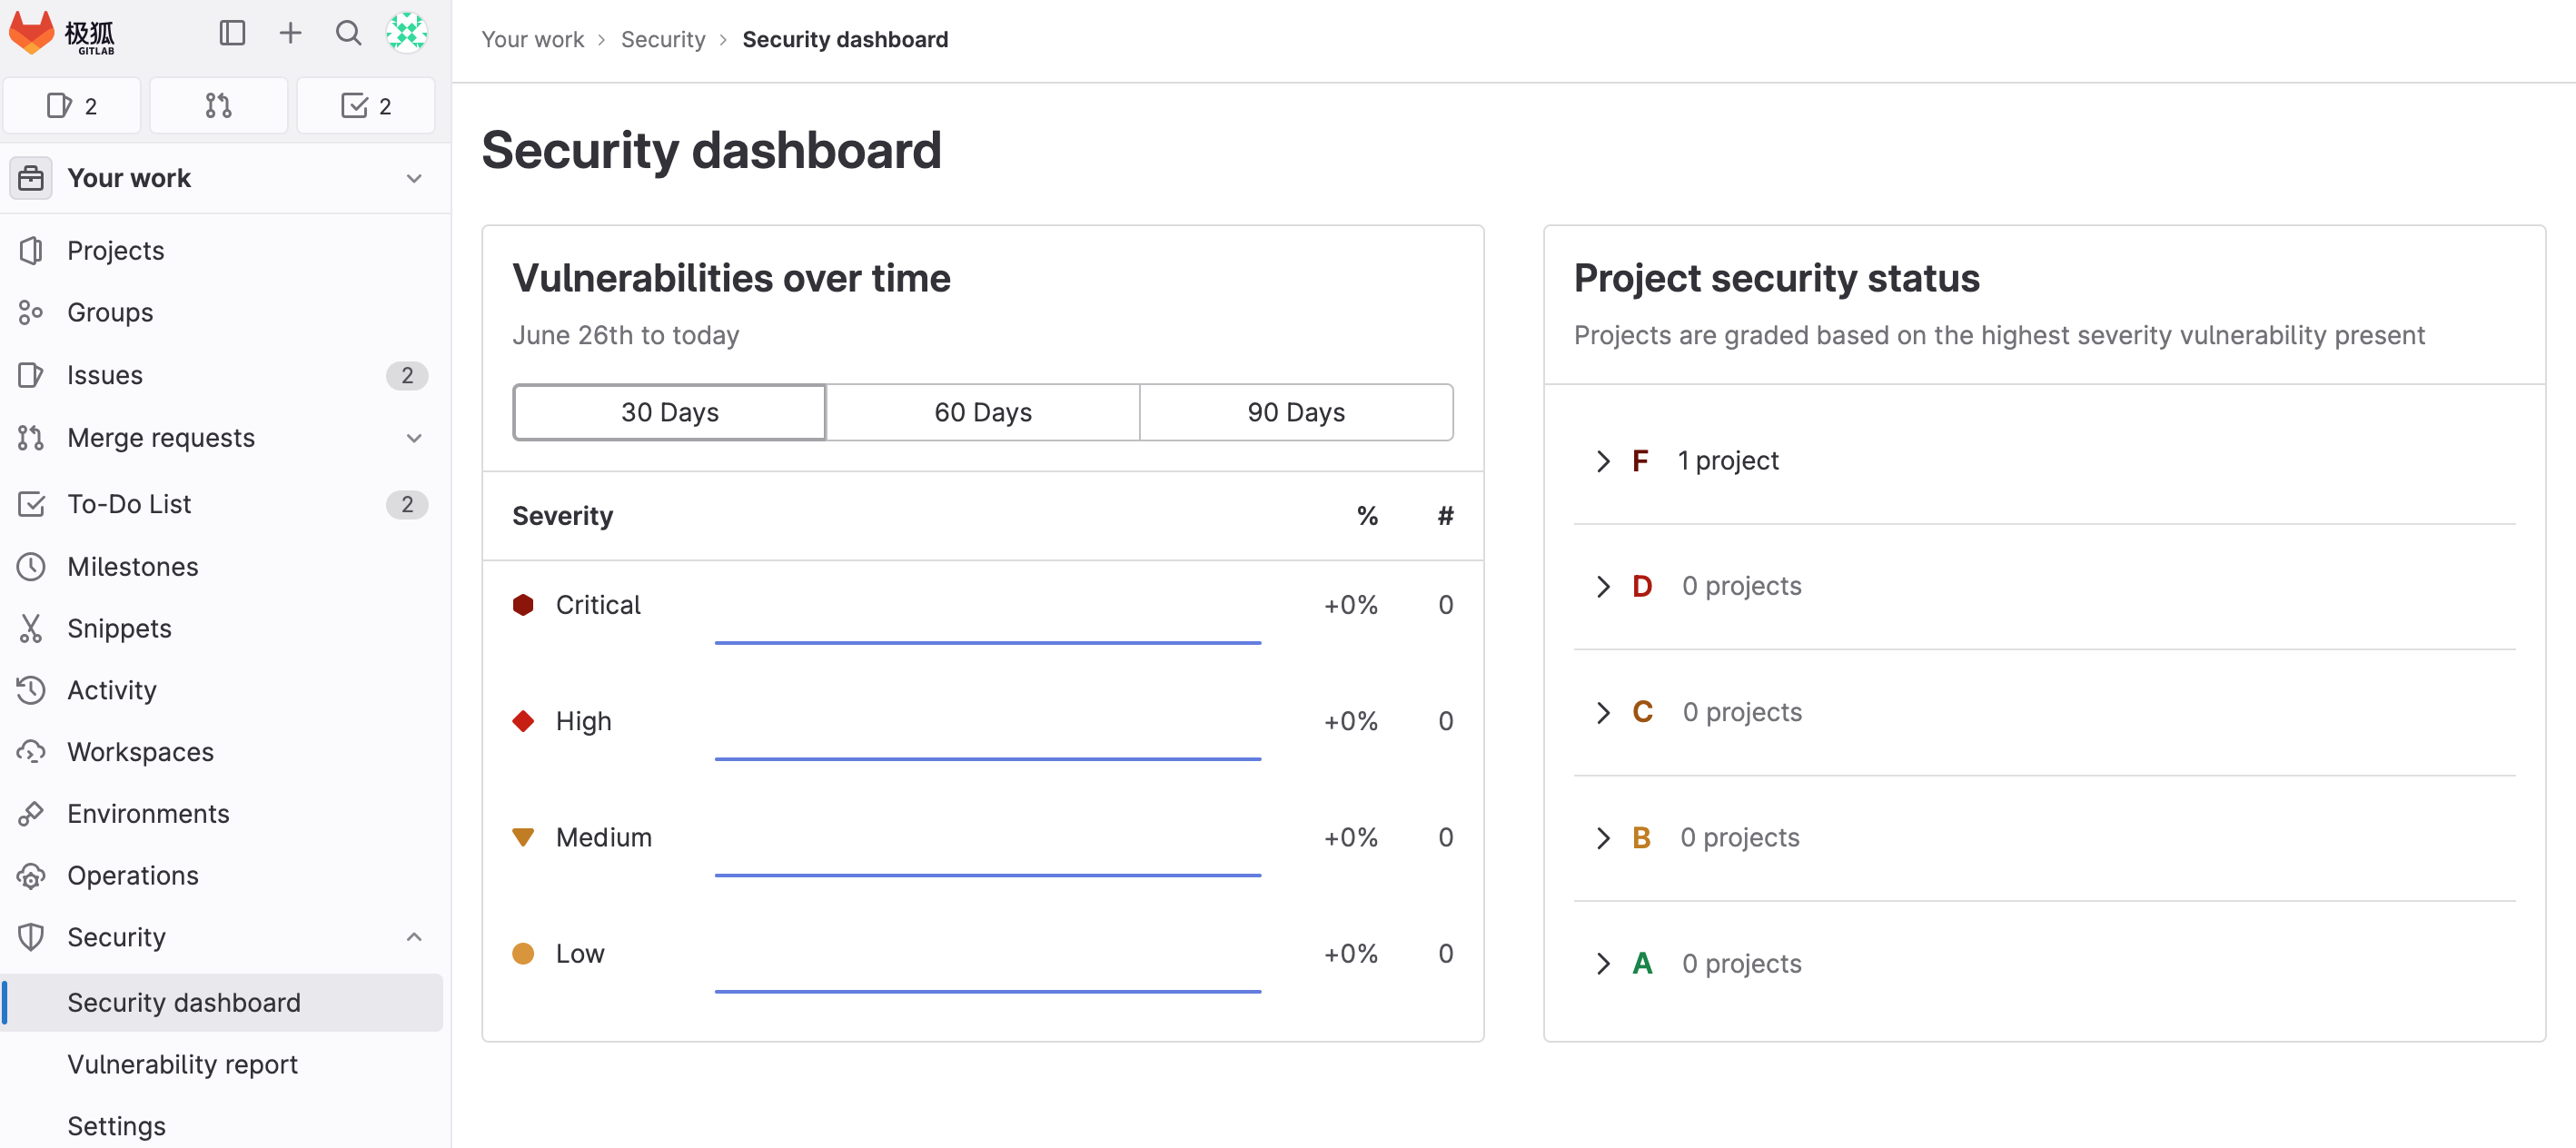Viewport: 2576px width, 1148px height.
Task: Click Your work breadcrumb link
Action: [x=532, y=39]
